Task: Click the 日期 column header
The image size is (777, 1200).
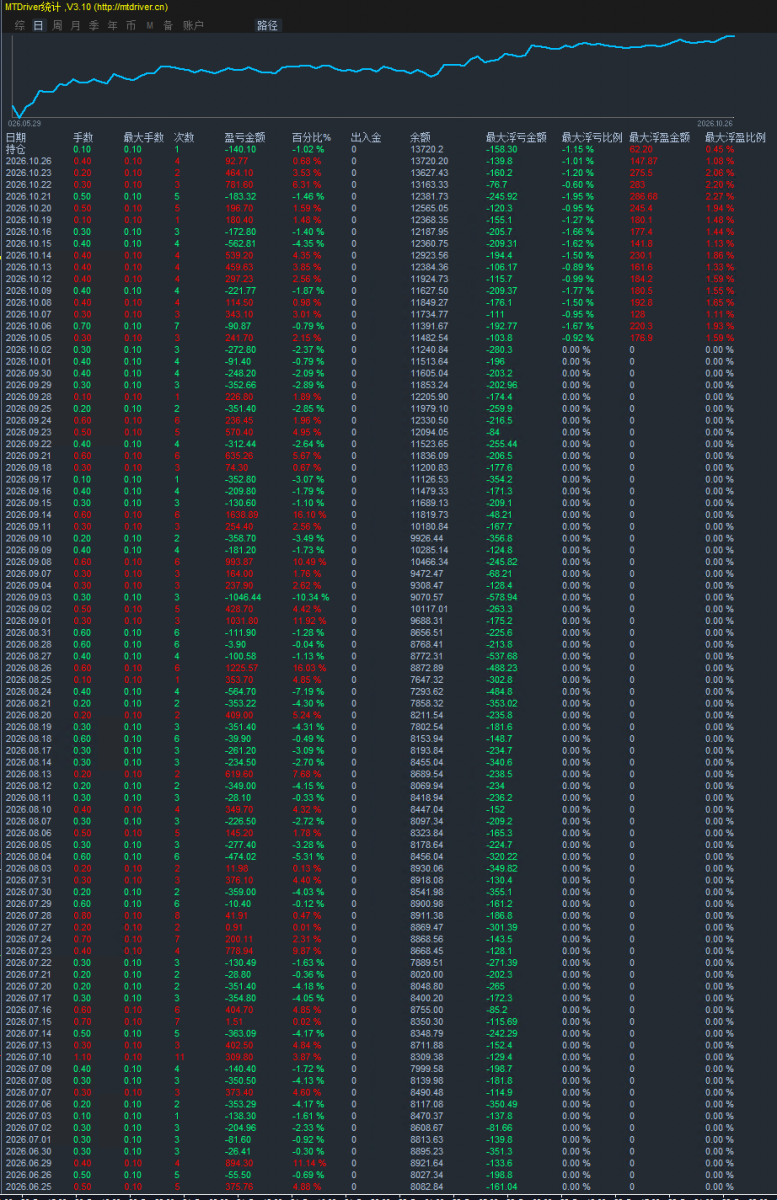Action: pyautogui.click(x=16, y=137)
